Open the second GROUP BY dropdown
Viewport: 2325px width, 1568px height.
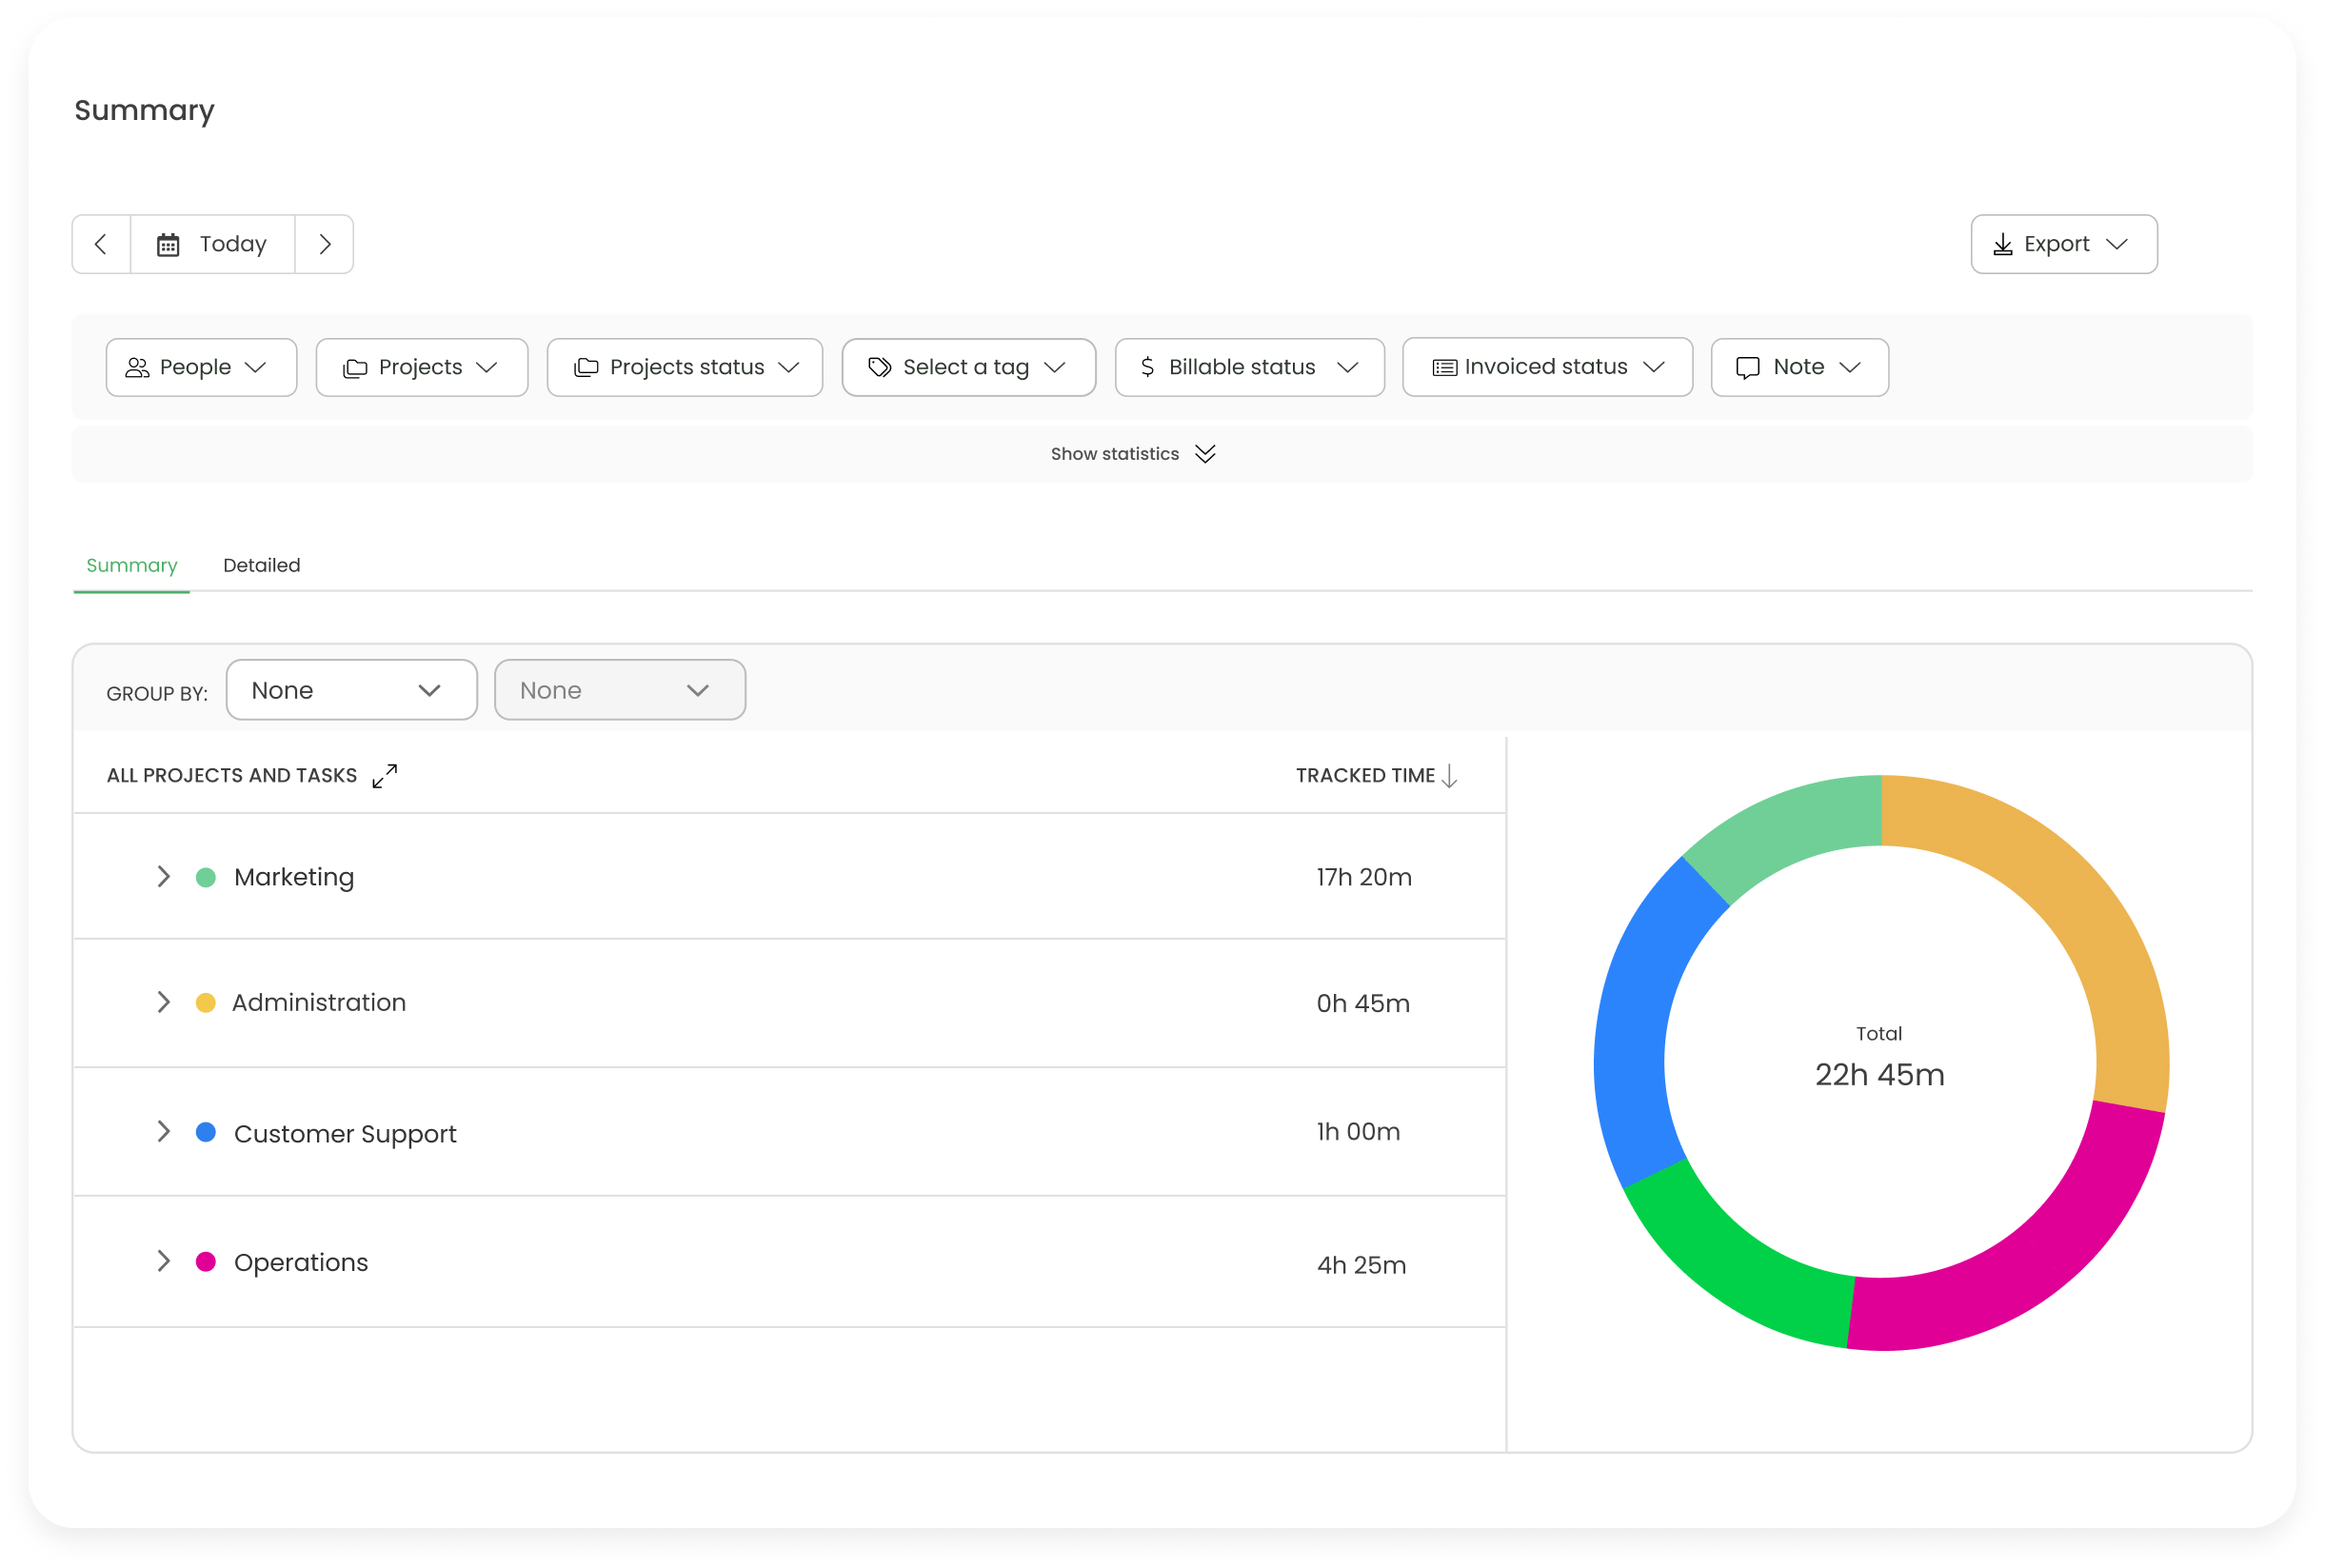(x=618, y=689)
